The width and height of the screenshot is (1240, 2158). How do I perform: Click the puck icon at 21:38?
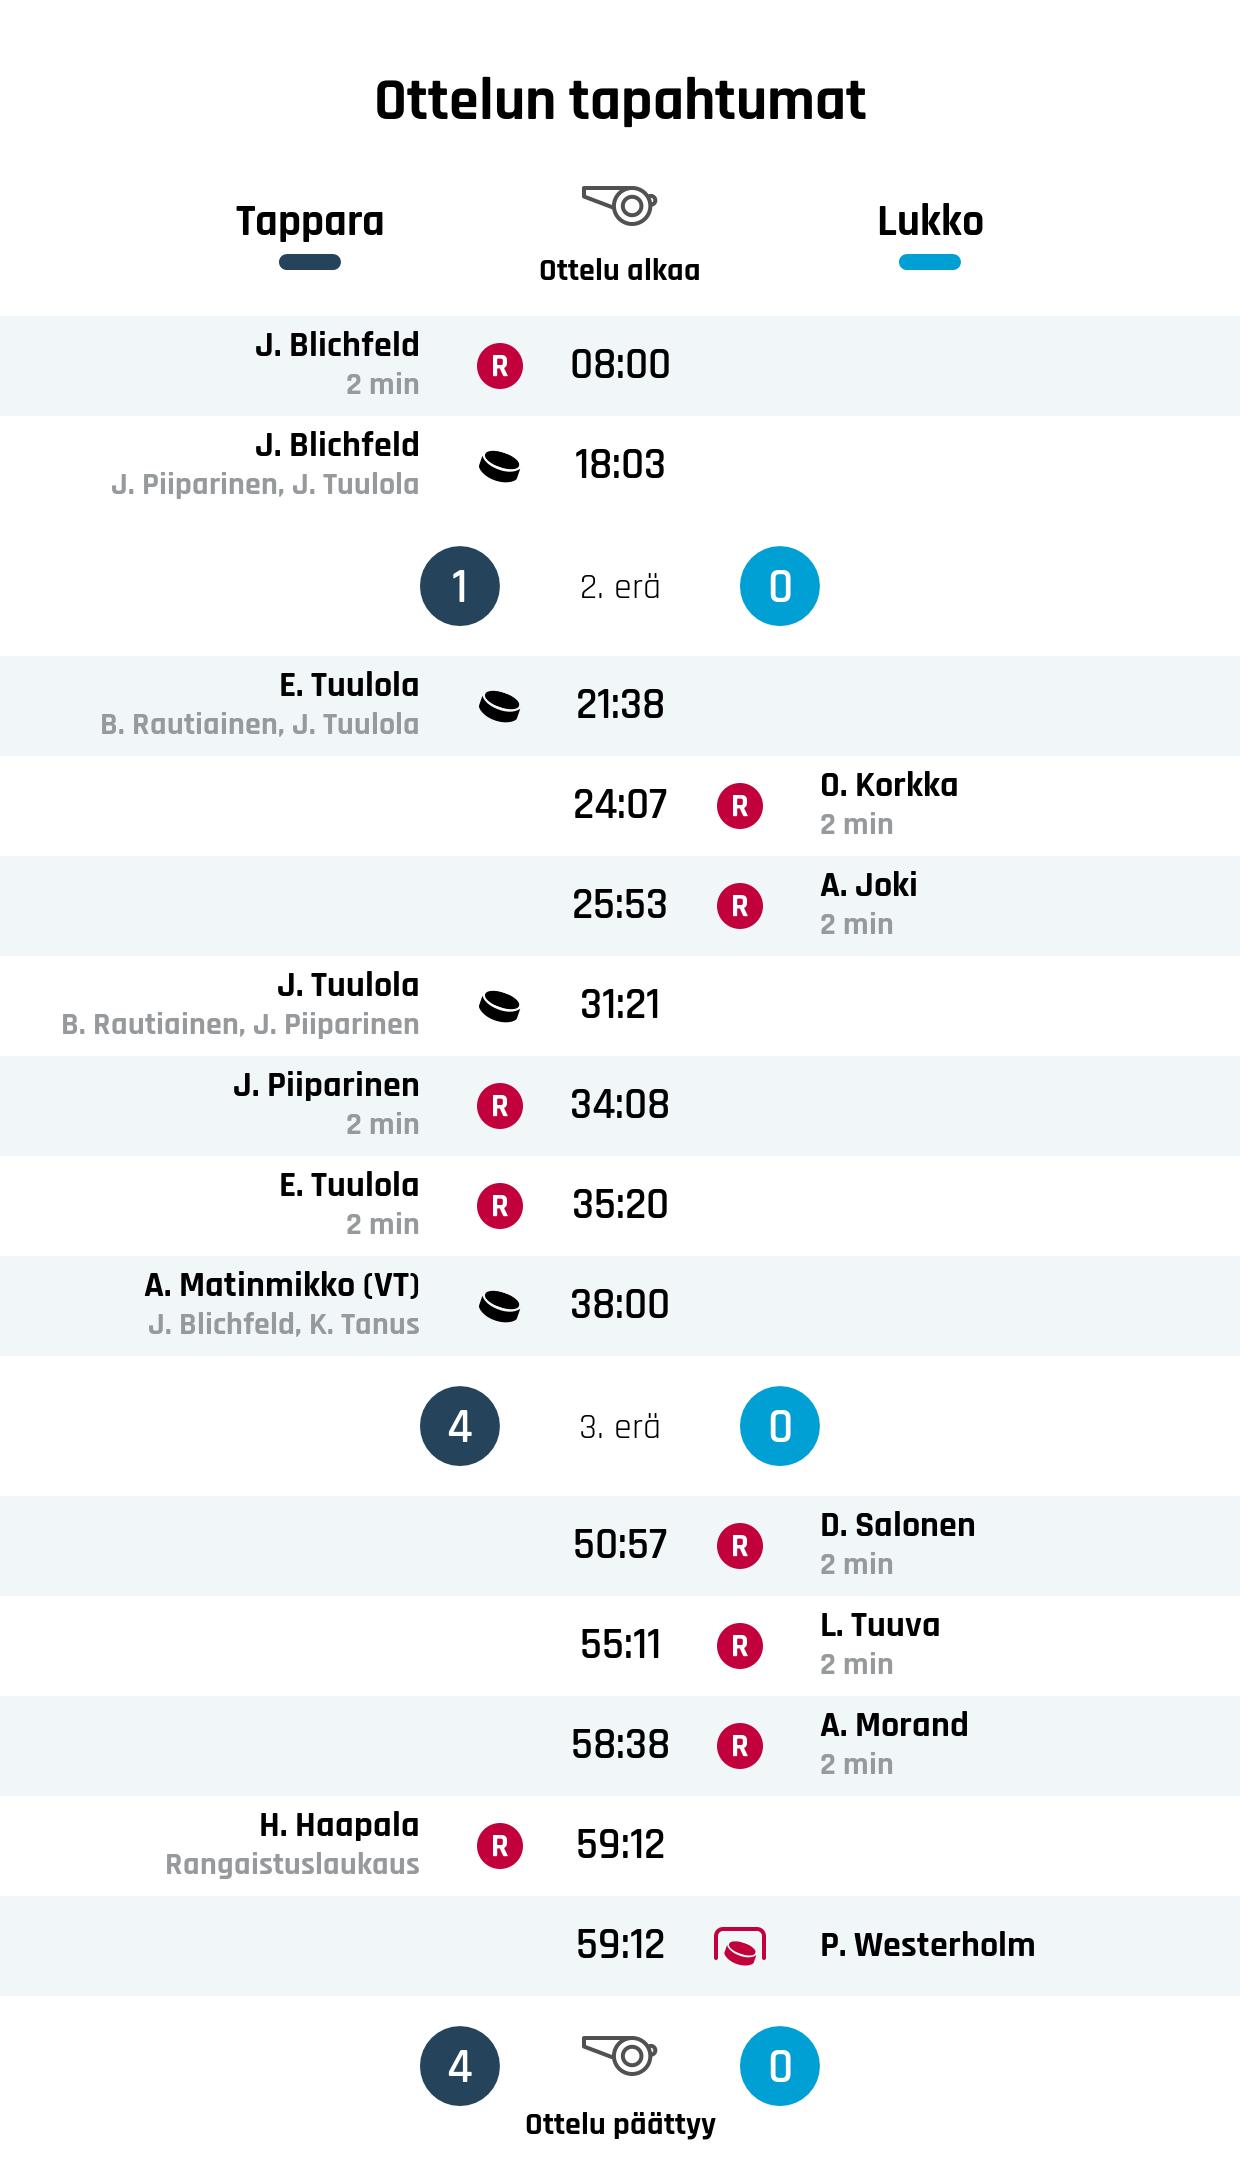(x=500, y=706)
